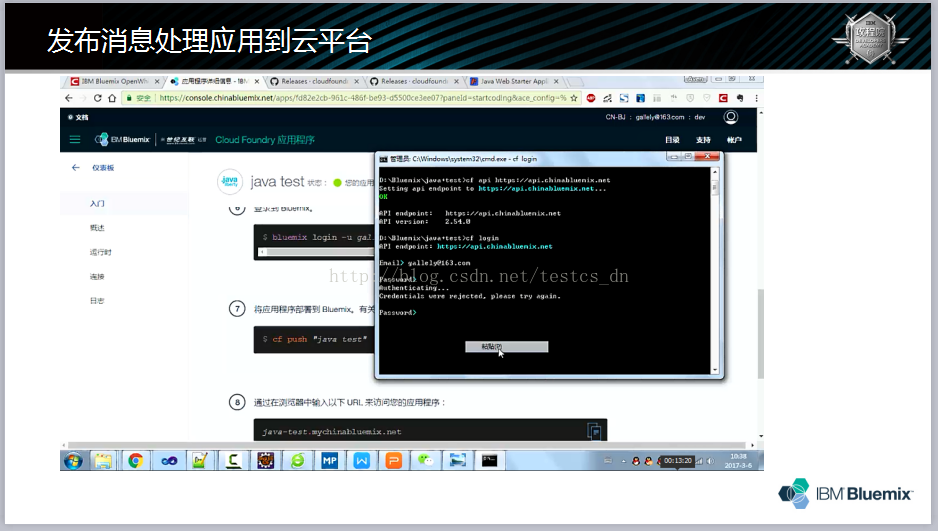Open the Evernote elephant extension icon
Viewport: 938px width, 531px height.
coord(740,98)
